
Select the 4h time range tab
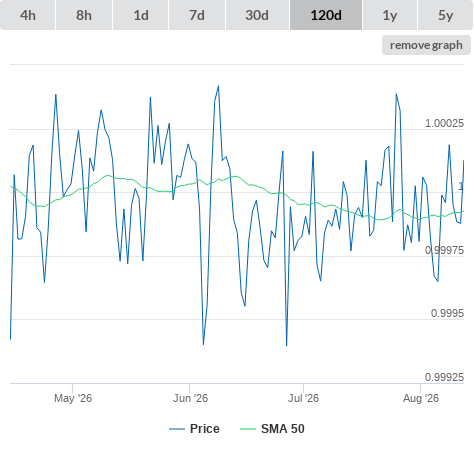pos(27,15)
